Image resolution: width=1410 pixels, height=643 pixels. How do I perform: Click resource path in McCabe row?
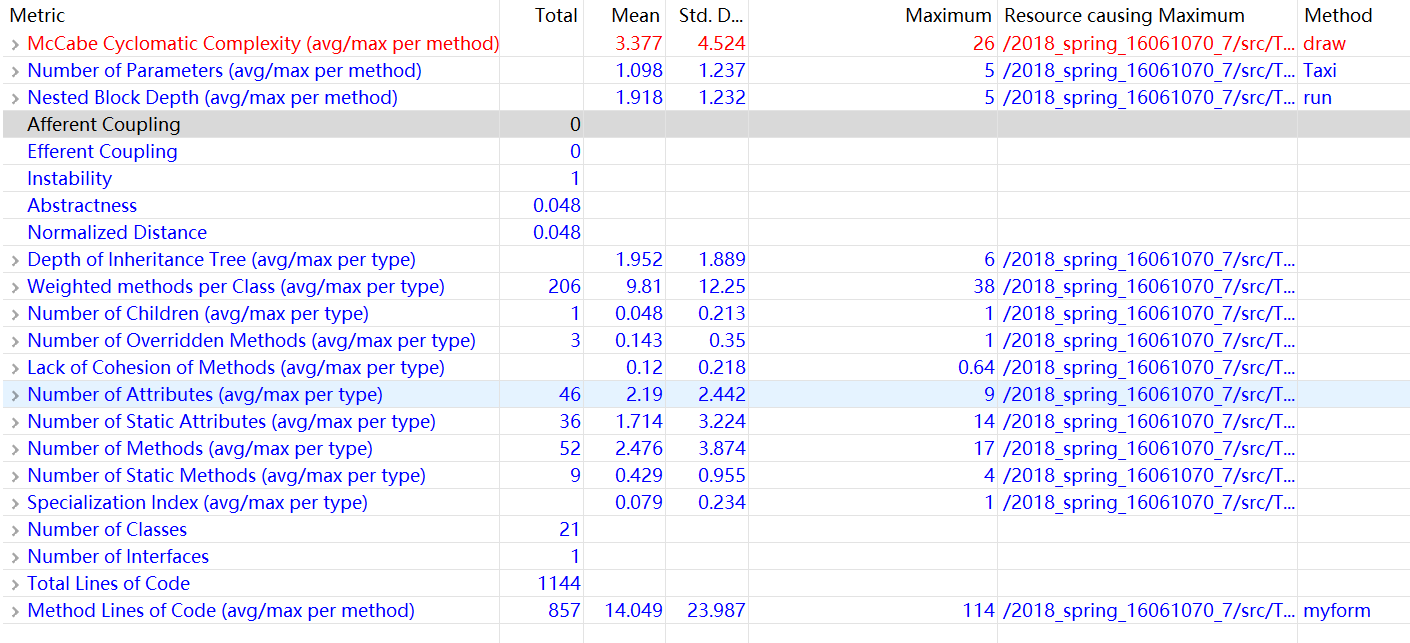click(x=1149, y=44)
